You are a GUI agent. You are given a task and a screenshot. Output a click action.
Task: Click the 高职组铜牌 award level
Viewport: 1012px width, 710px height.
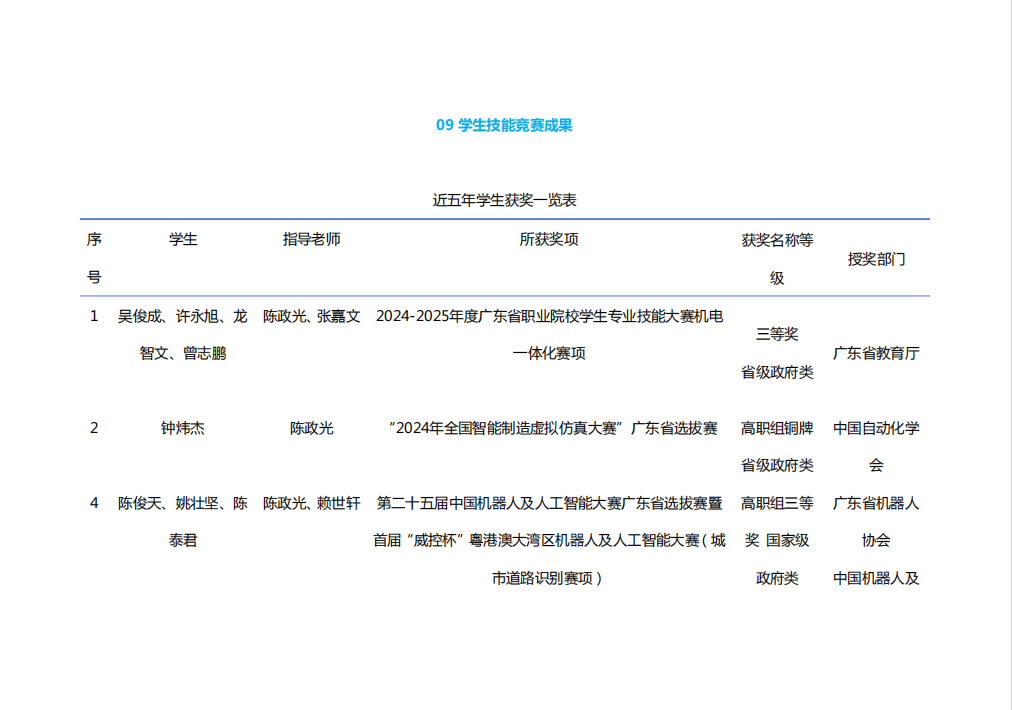776,428
